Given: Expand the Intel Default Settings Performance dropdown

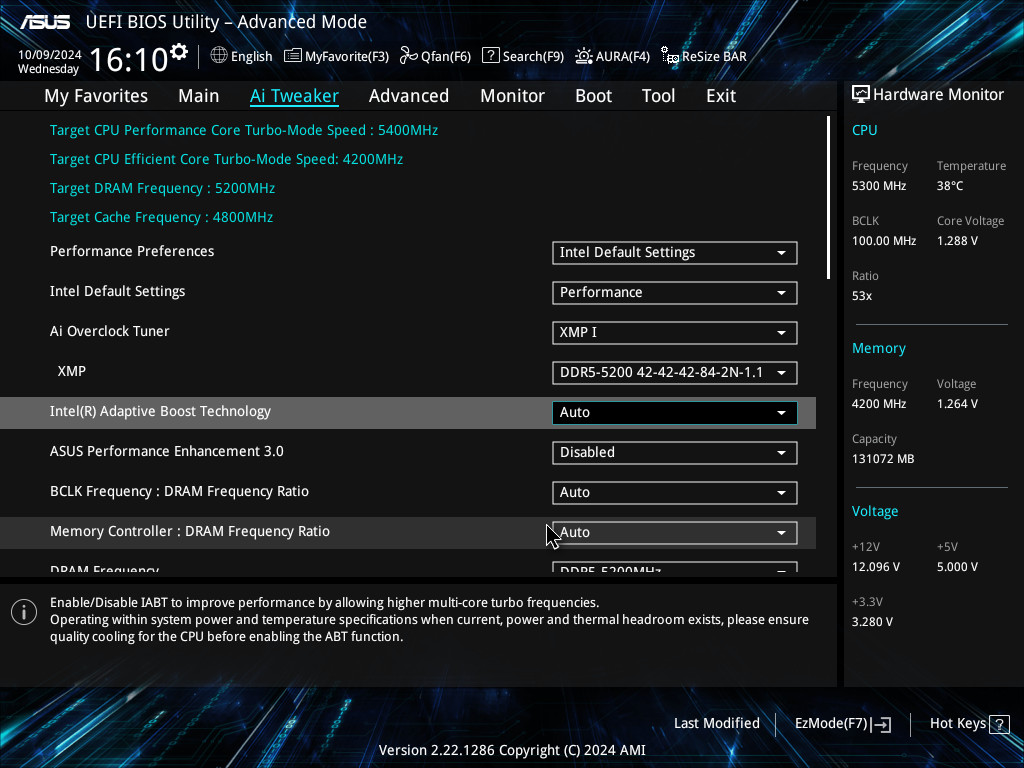Looking at the screenshot, I should (x=675, y=293).
